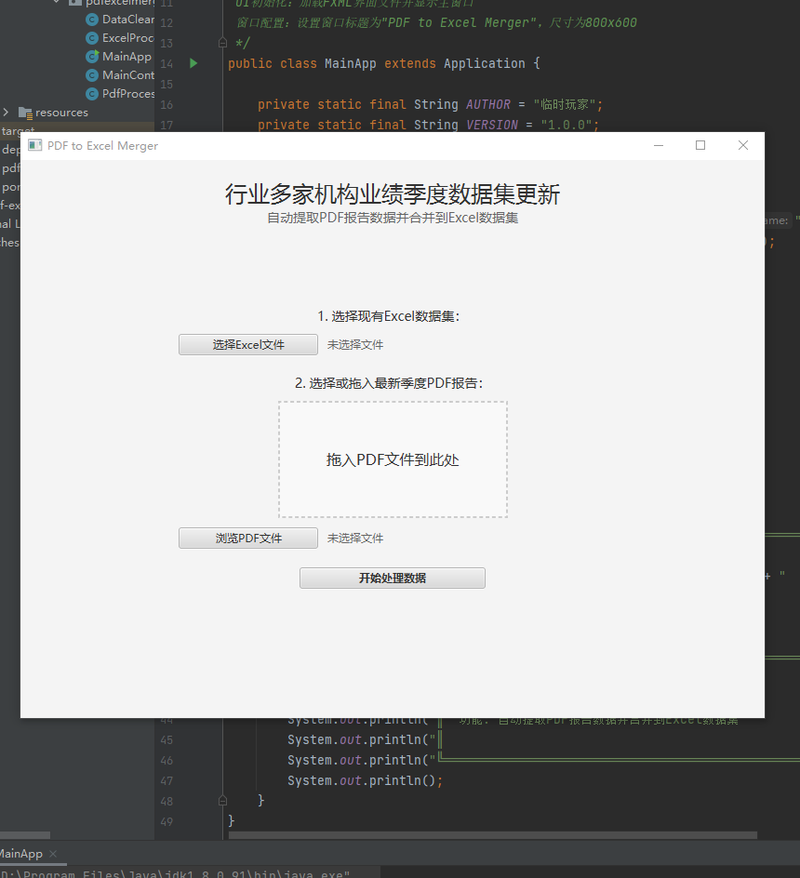The height and width of the screenshot is (878, 800).
Task: Click the 开始处理数据 button
Action: coord(392,578)
